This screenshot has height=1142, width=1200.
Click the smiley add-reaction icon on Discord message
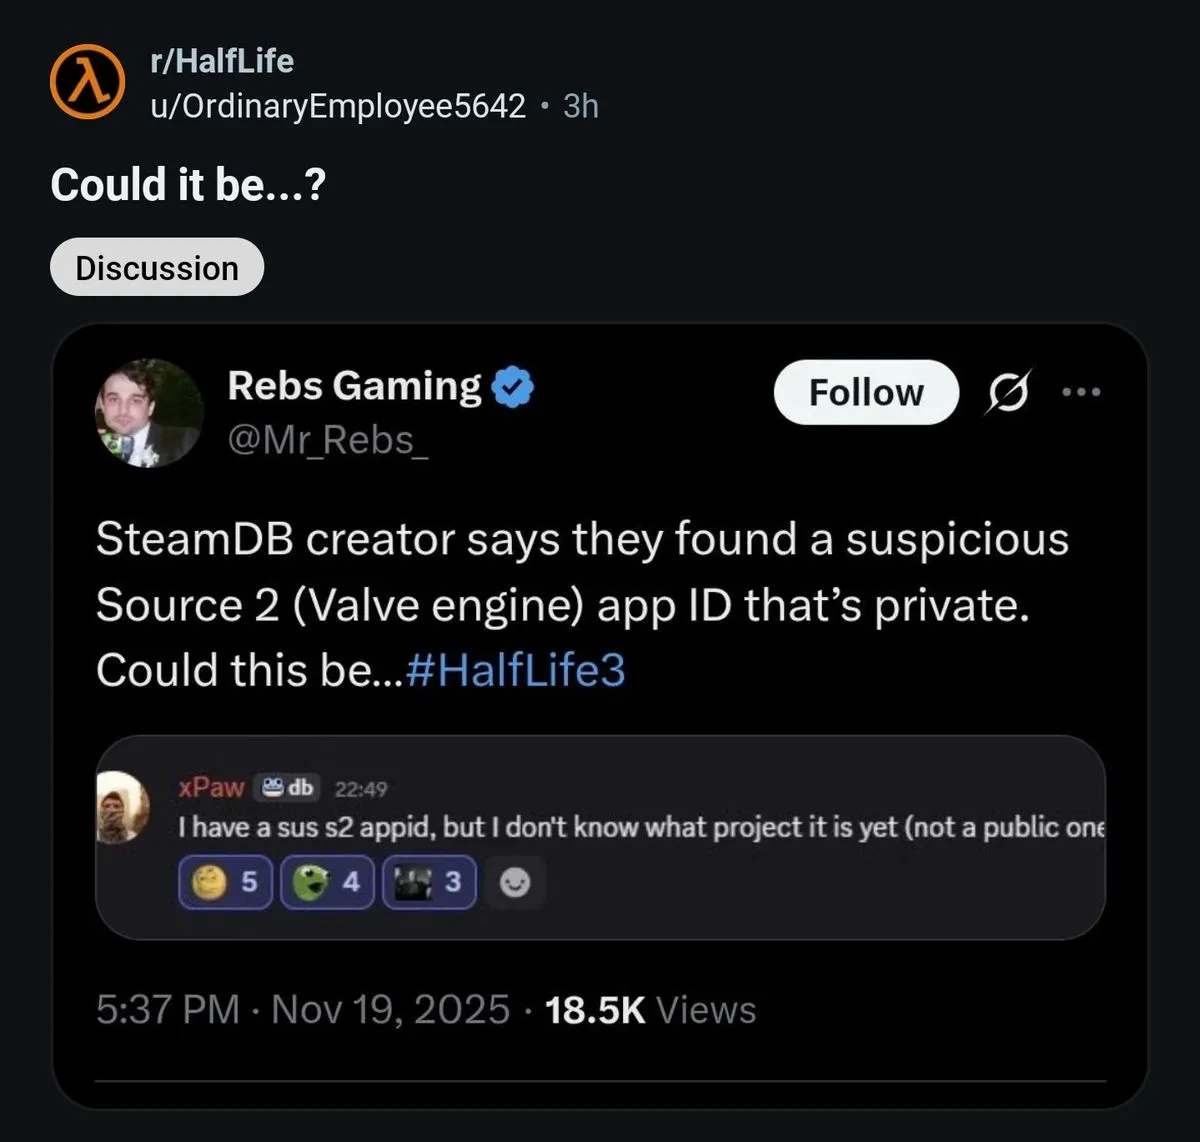515,882
